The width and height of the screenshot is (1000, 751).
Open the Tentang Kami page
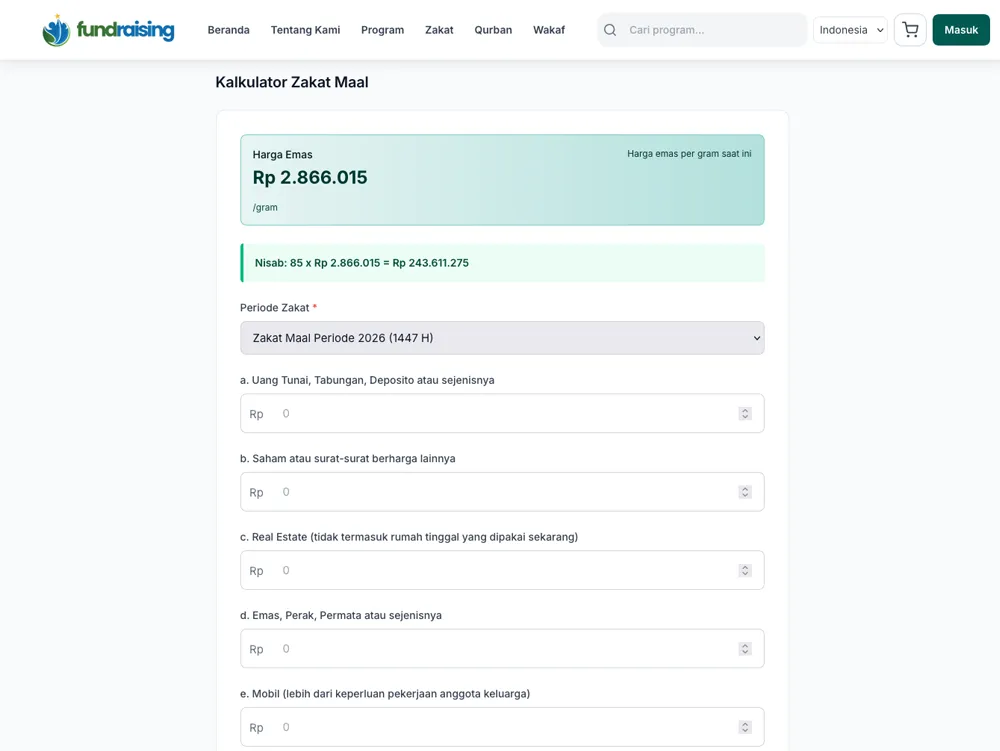[305, 30]
